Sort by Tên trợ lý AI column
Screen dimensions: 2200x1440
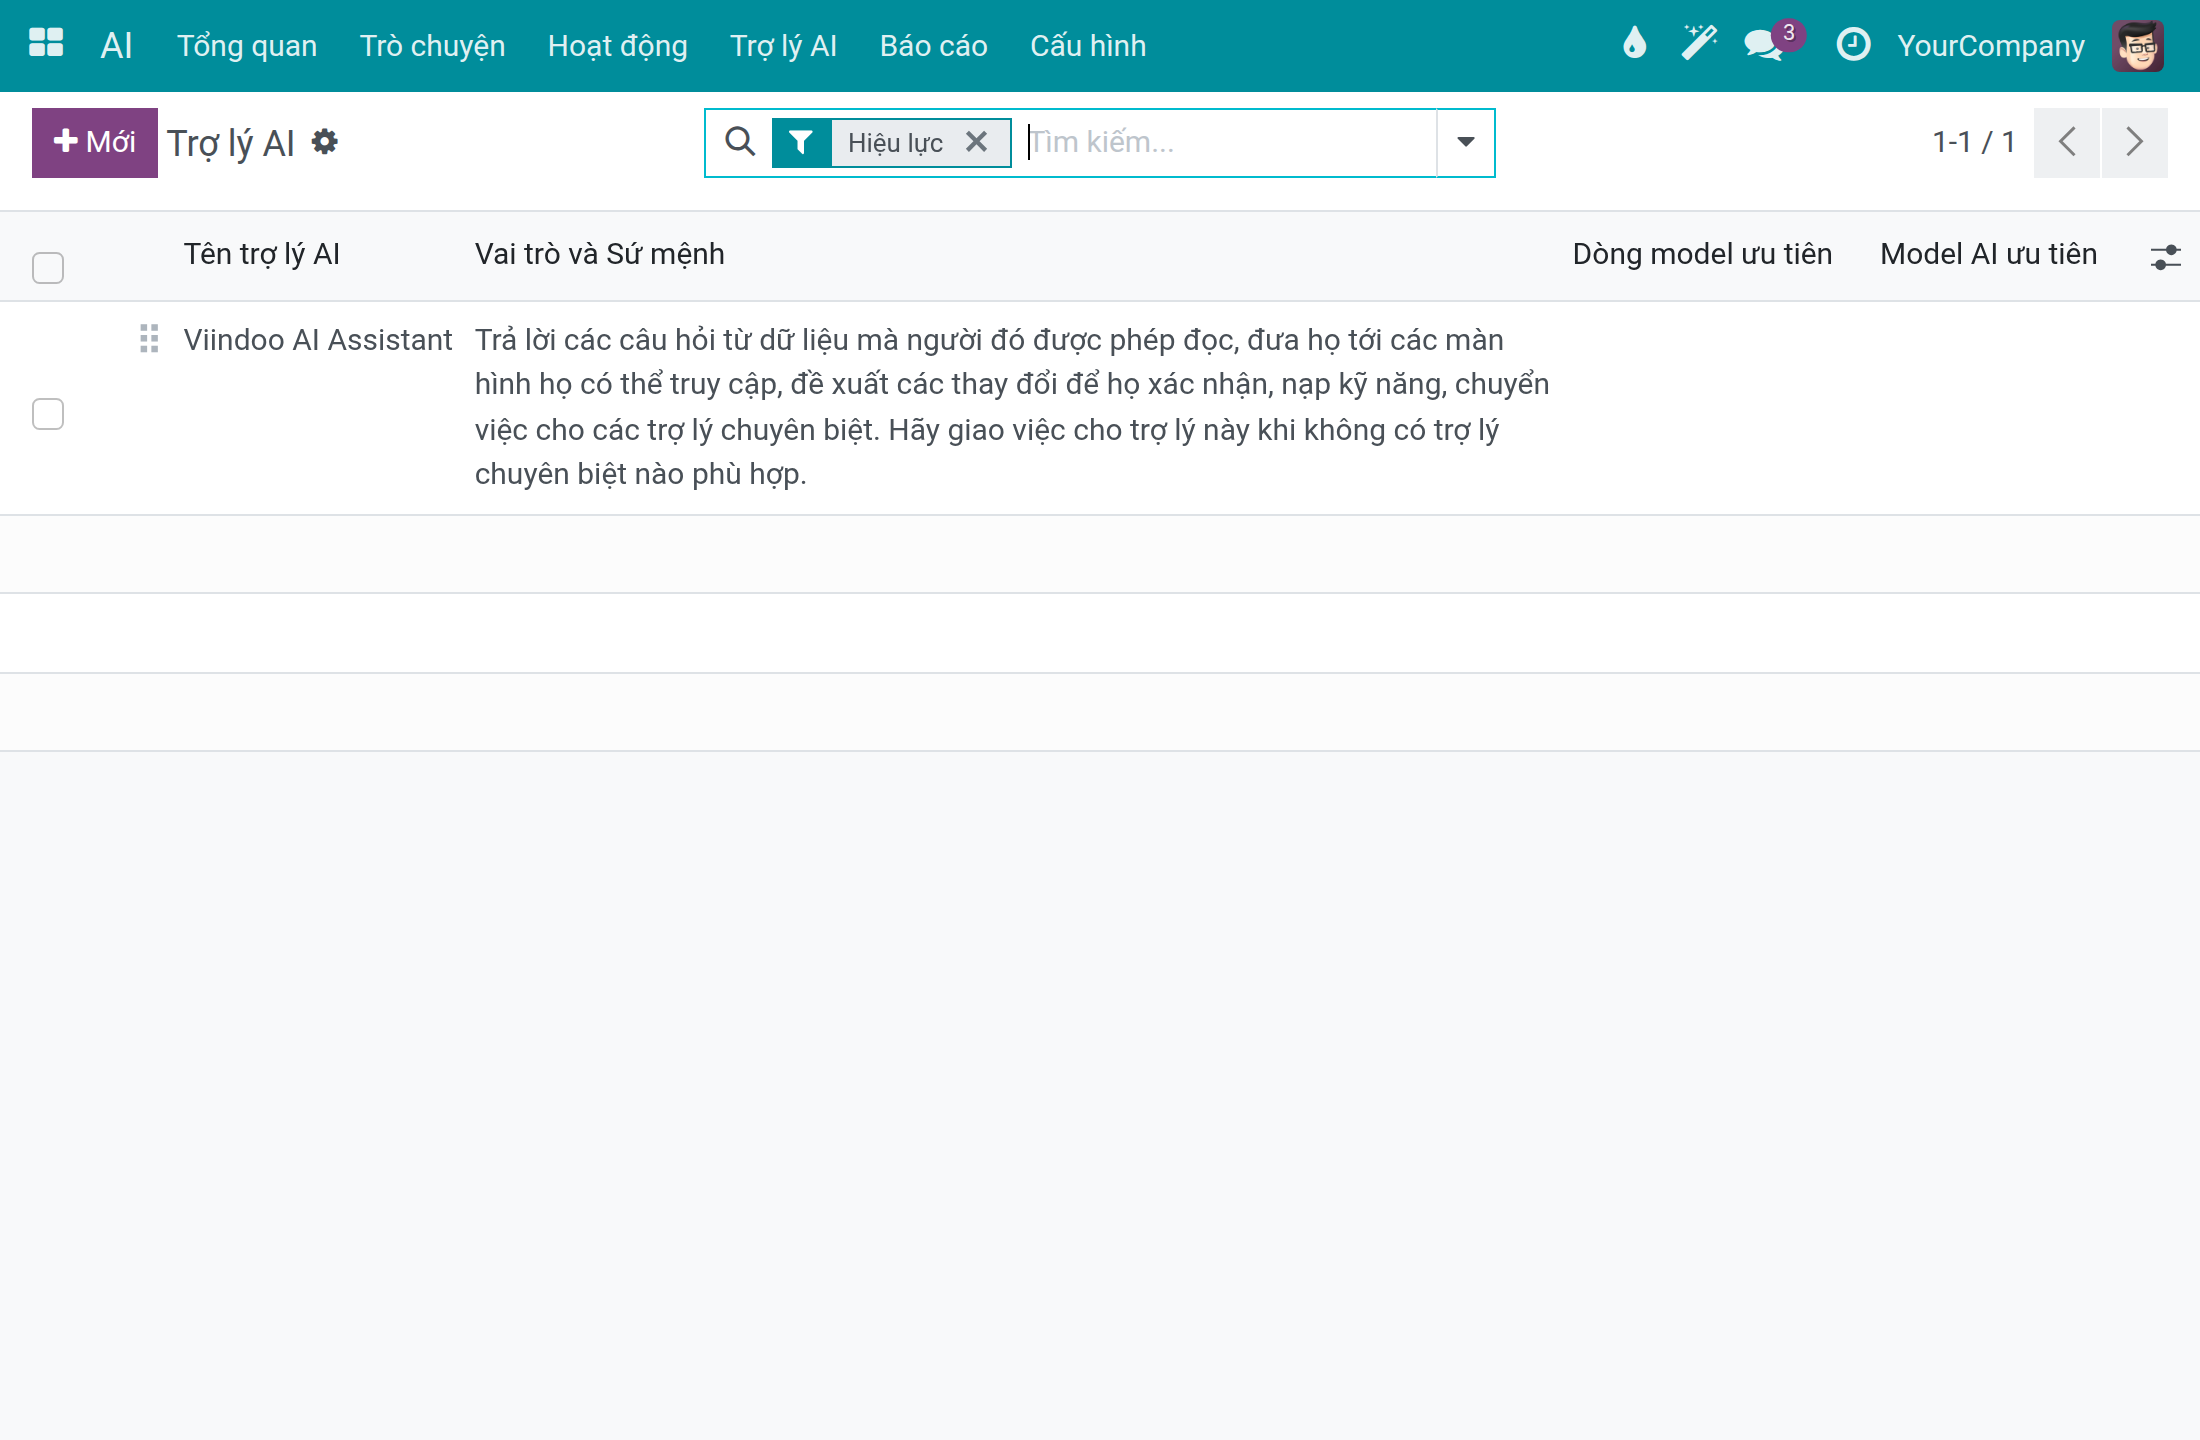pos(262,254)
